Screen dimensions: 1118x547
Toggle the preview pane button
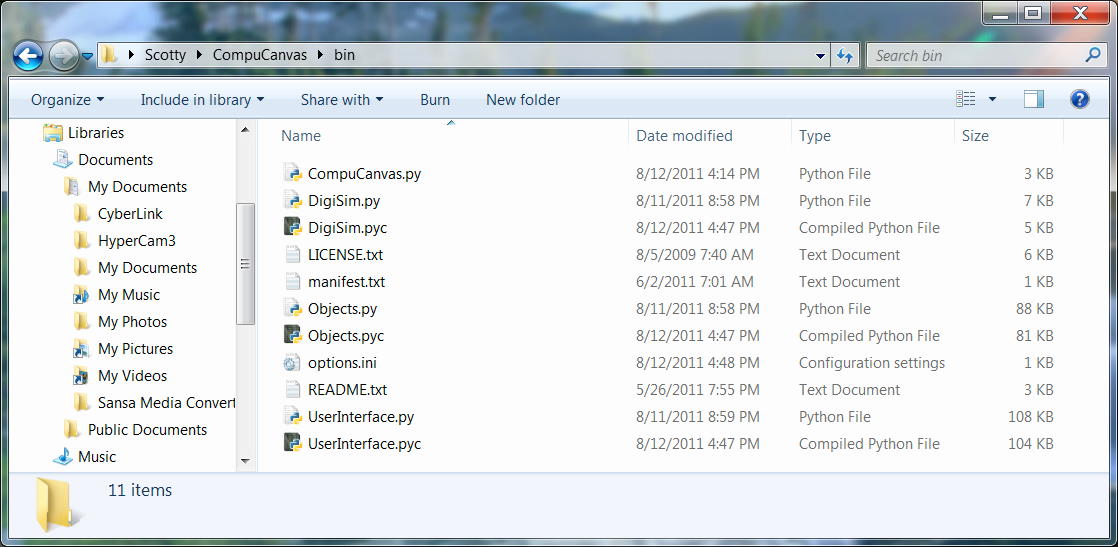click(1034, 99)
